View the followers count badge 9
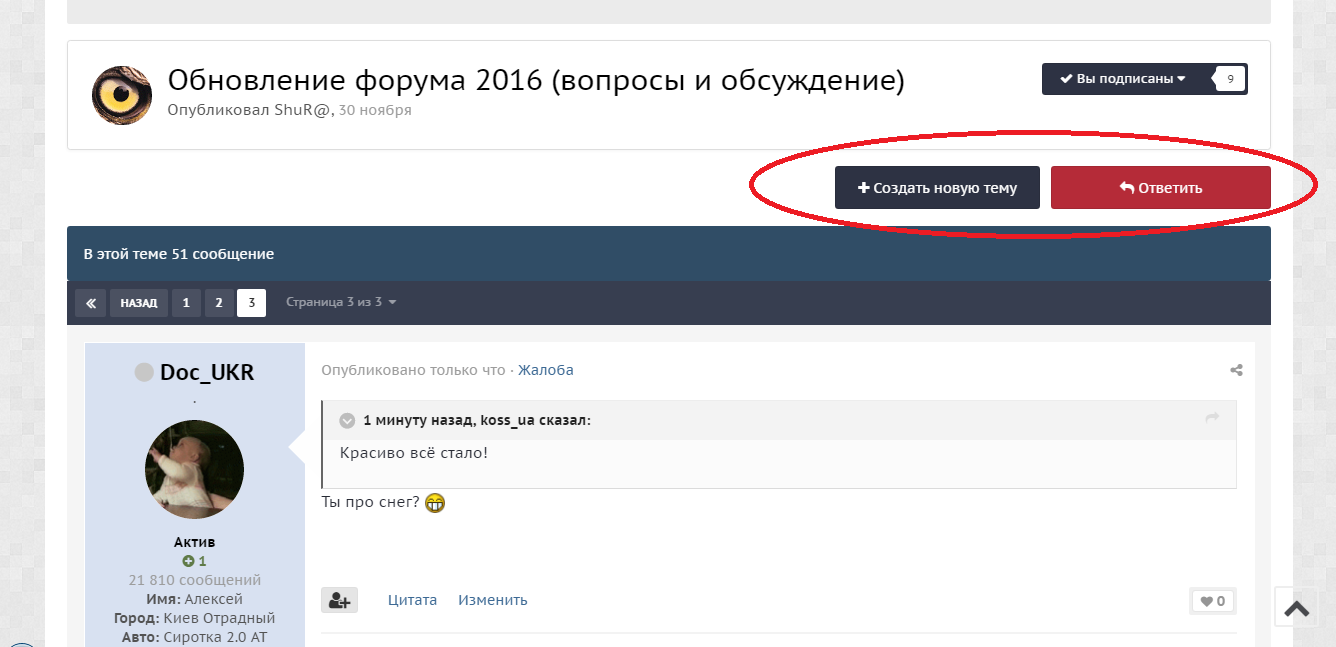 click(x=1230, y=79)
